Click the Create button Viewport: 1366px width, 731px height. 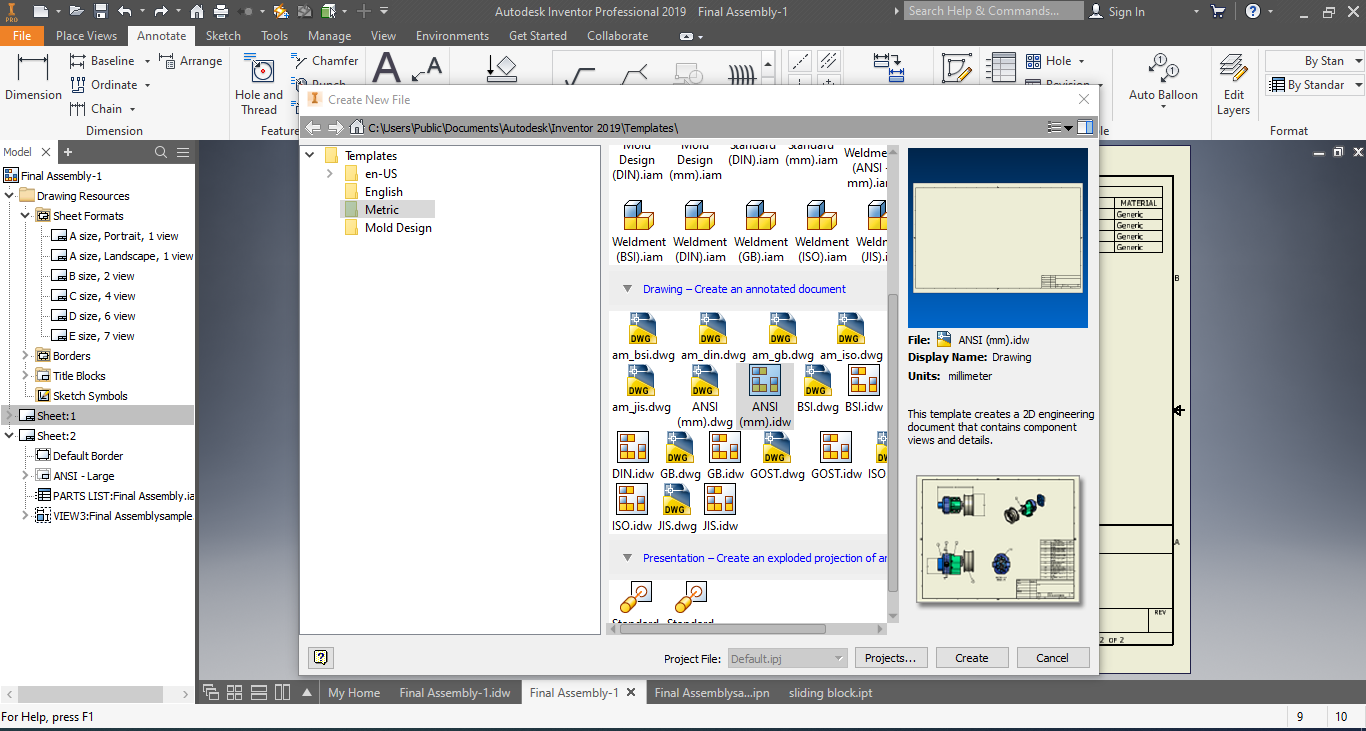coord(971,657)
